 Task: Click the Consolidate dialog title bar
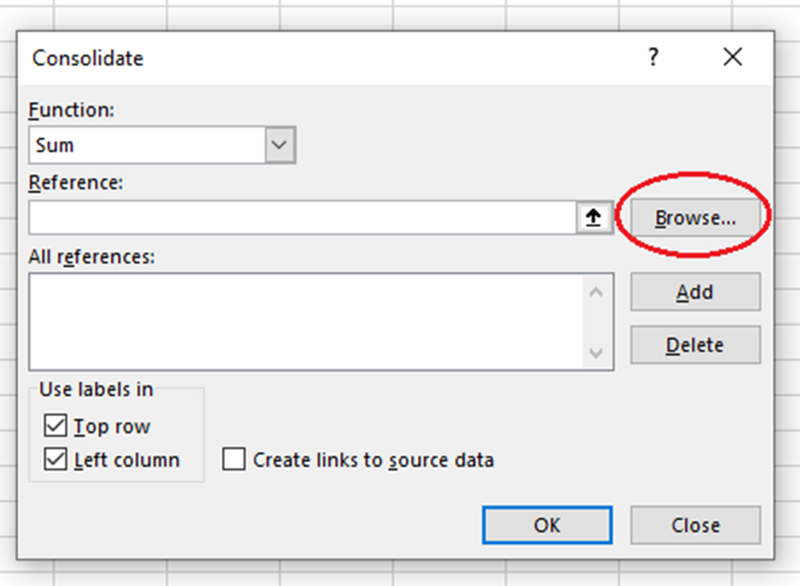tap(300, 58)
